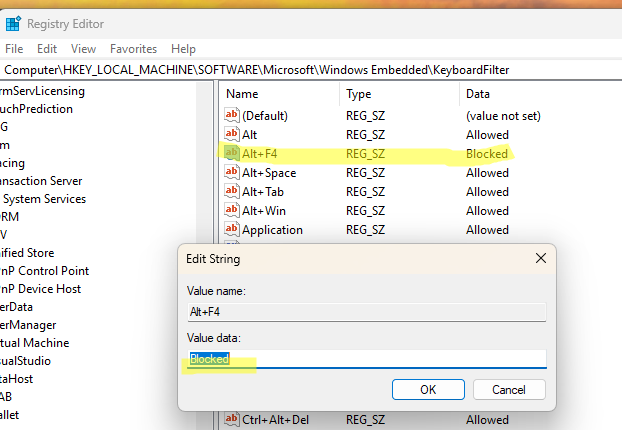622x430 pixels.
Task: Open the Favorites menu
Action: (x=133, y=49)
